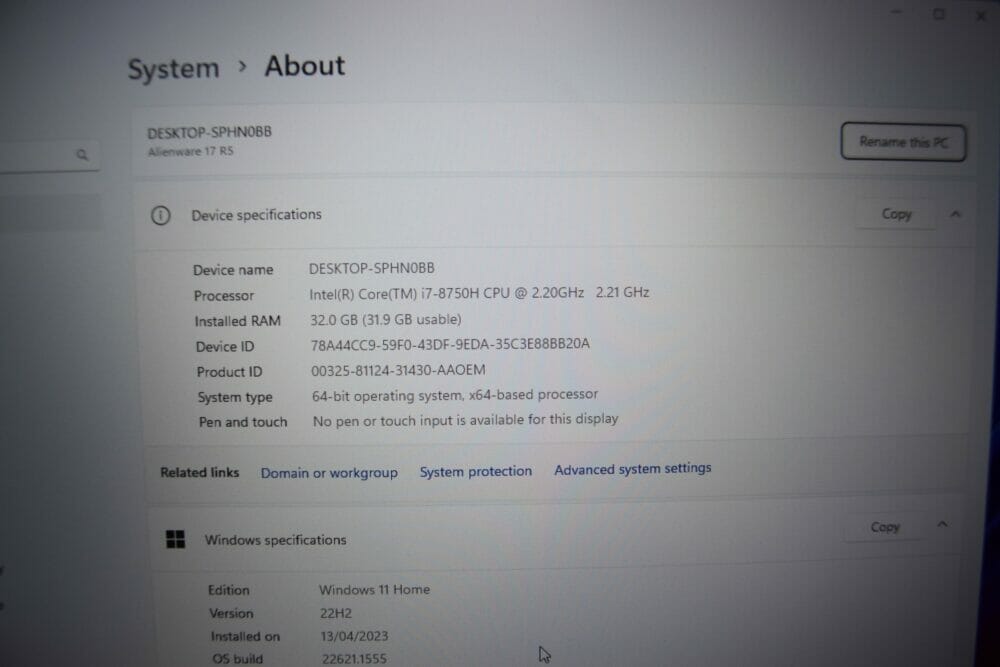Open Advanced system settings link
This screenshot has width=1000, height=667.
click(x=633, y=469)
